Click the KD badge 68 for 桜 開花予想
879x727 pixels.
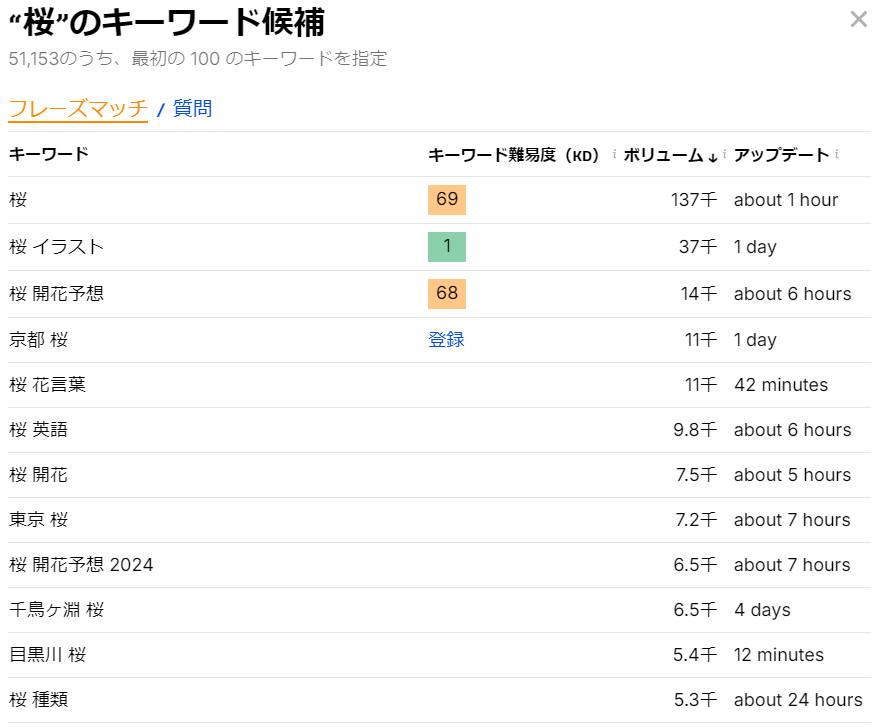[x=446, y=293]
